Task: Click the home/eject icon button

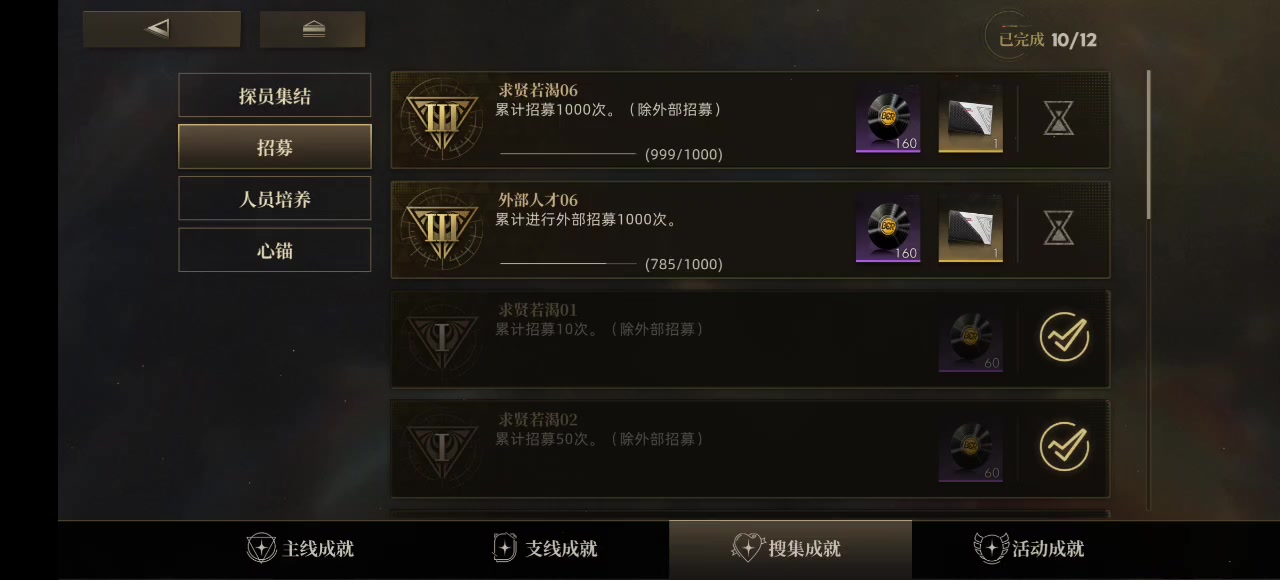Action: tap(312, 29)
